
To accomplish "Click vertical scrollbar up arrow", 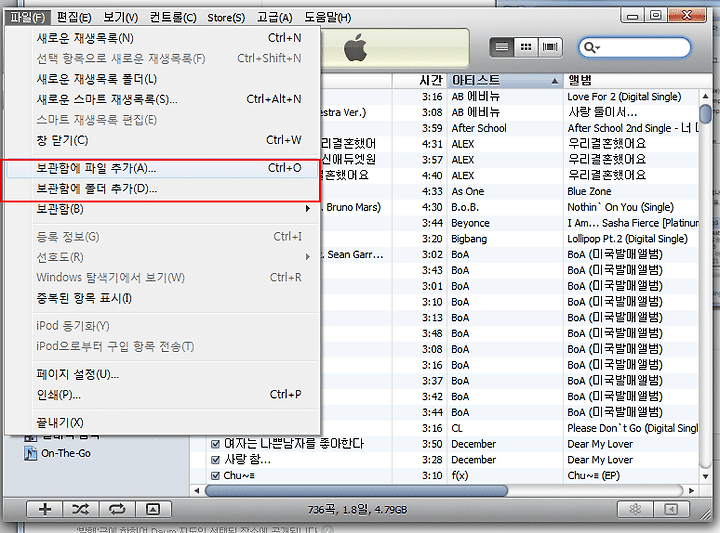I will point(705,96).
